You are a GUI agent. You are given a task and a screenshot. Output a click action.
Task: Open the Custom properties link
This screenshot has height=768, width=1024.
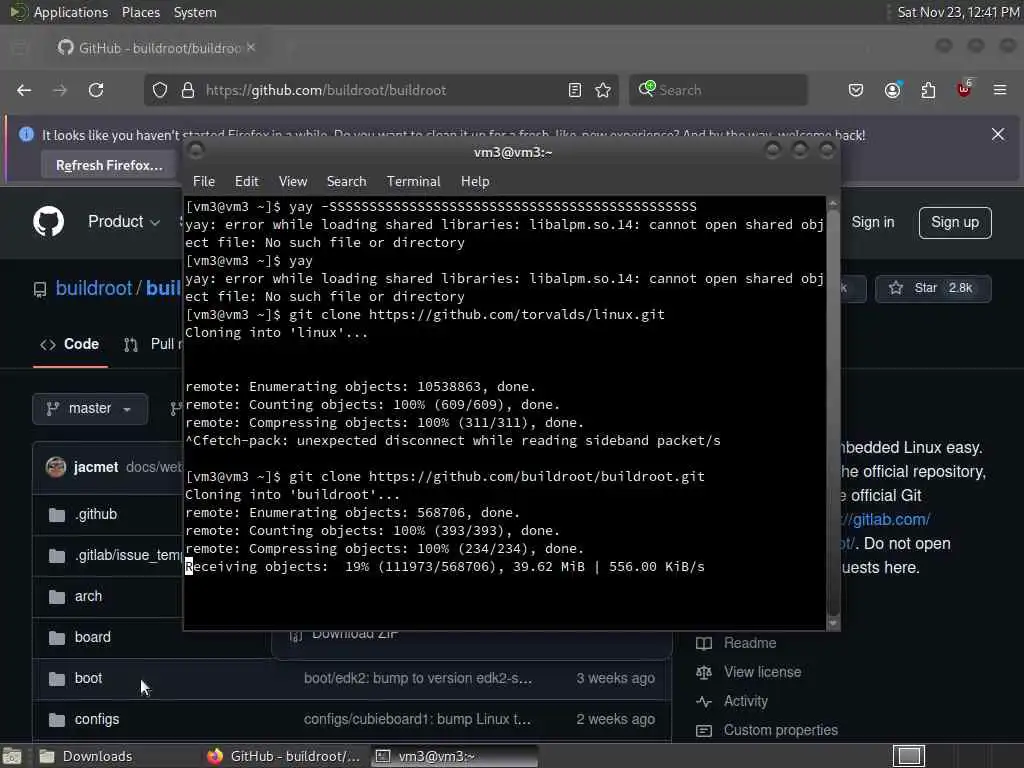click(x=780, y=730)
